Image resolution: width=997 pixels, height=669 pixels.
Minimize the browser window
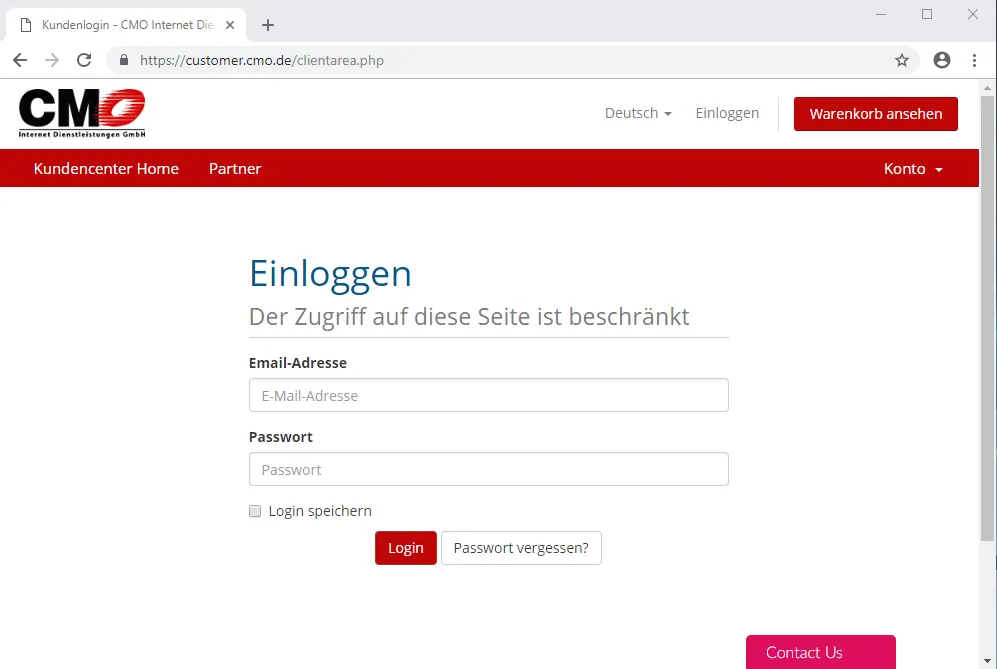pos(881,14)
